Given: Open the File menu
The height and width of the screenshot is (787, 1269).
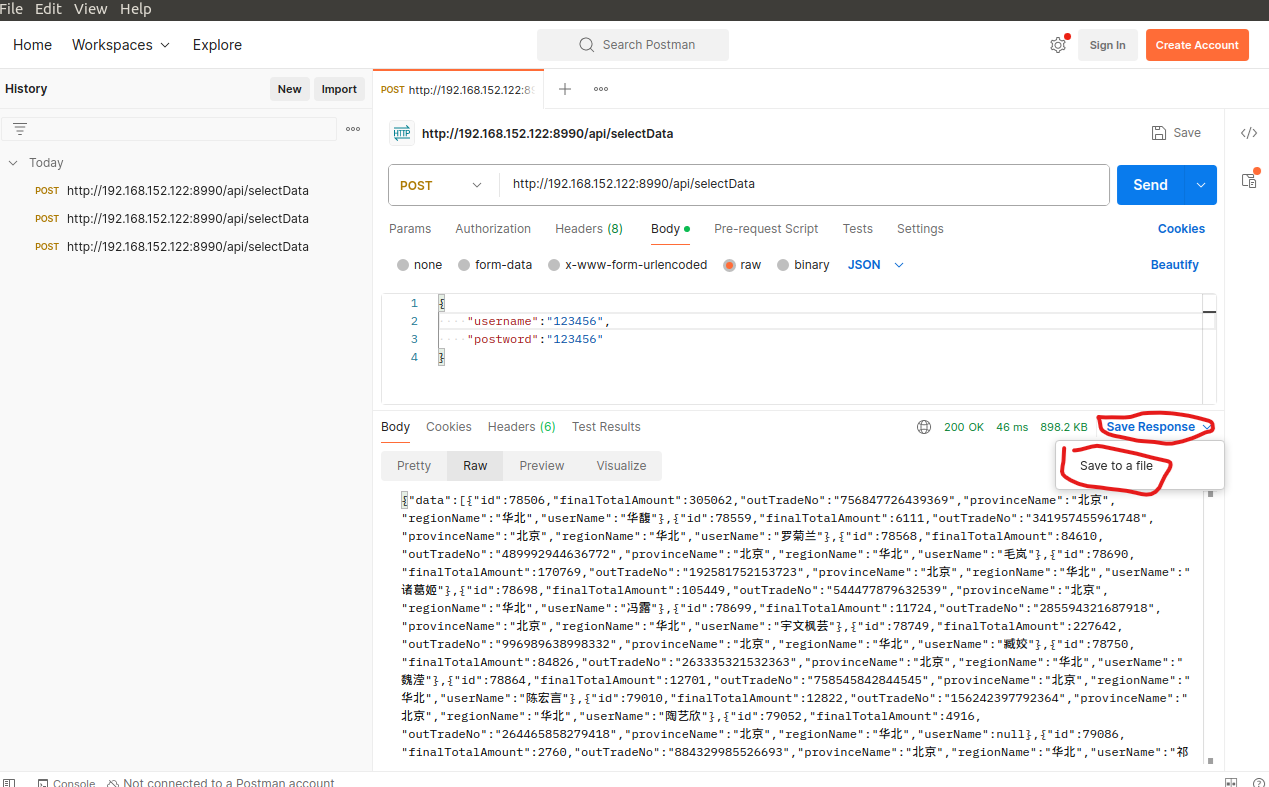Looking at the screenshot, I should [x=12, y=9].
